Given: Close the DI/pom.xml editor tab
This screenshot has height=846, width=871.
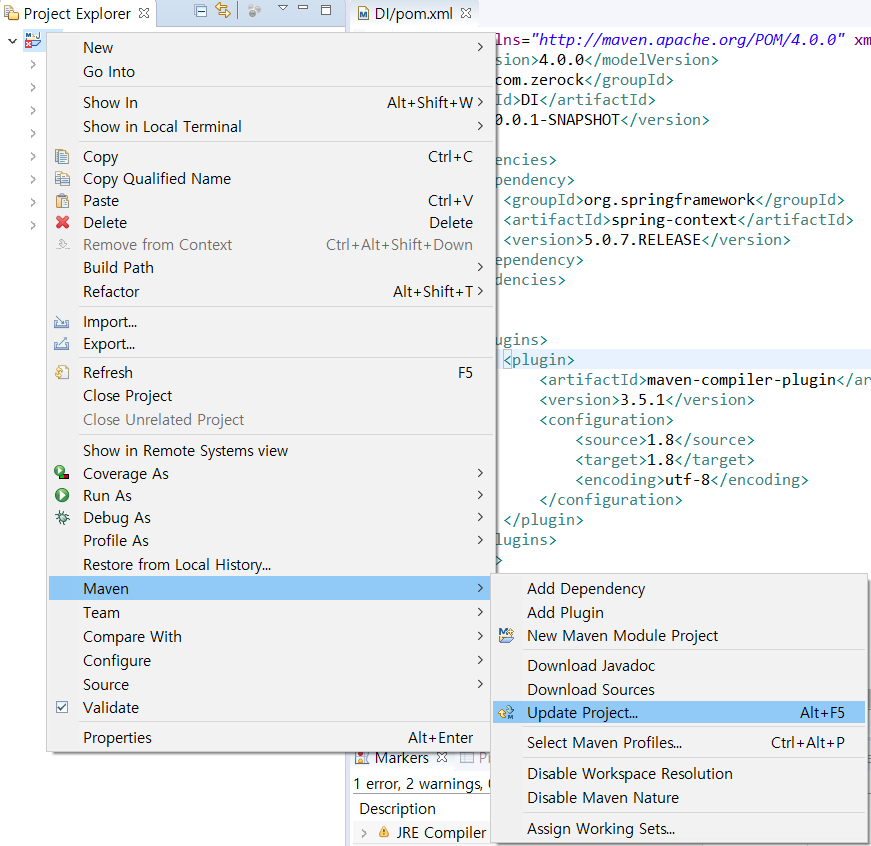Looking at the screenshot, I should pos(466,13).
